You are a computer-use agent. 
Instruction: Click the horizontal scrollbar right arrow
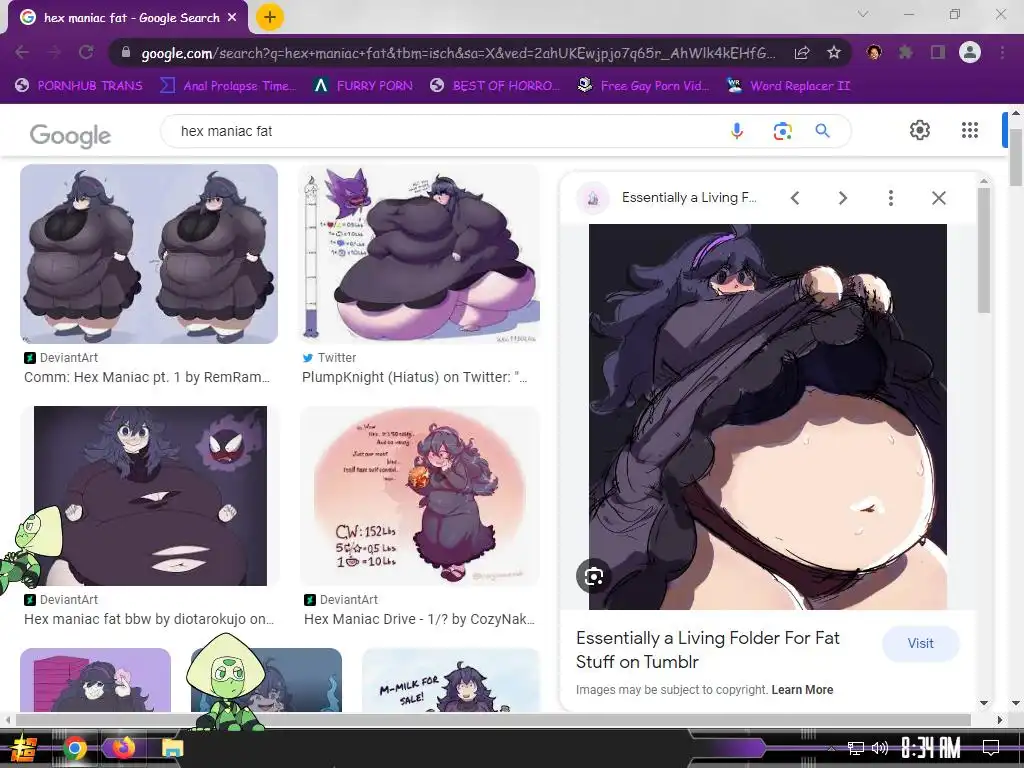click(x=1000, y=720)
